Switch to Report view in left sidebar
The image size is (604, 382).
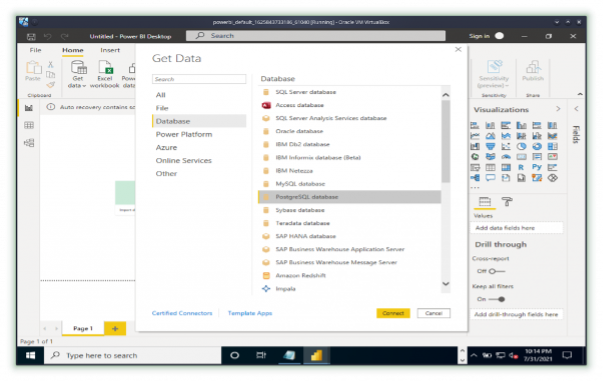[29, 108]
